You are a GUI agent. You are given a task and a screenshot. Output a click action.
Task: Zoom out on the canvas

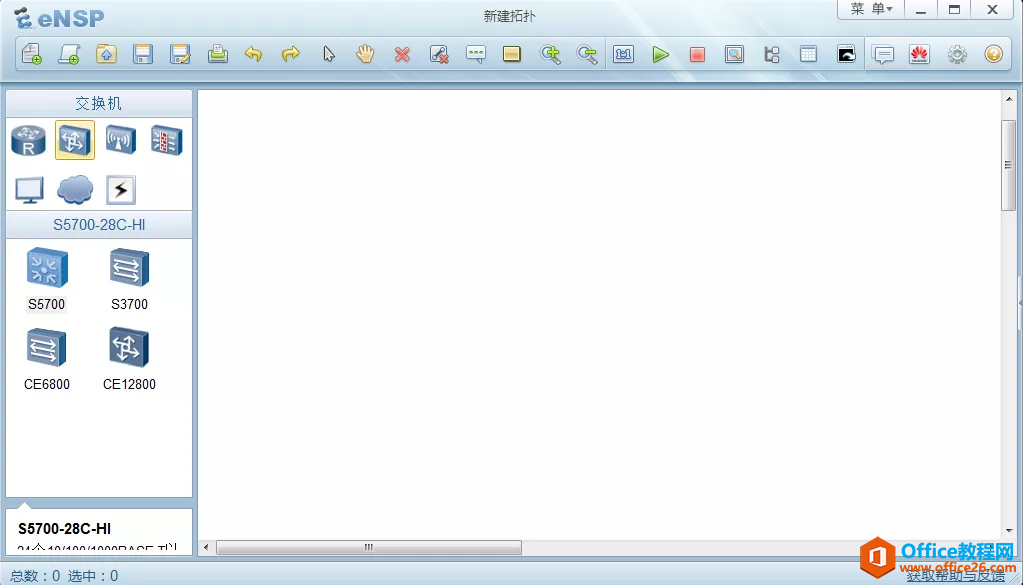(587, 54)
